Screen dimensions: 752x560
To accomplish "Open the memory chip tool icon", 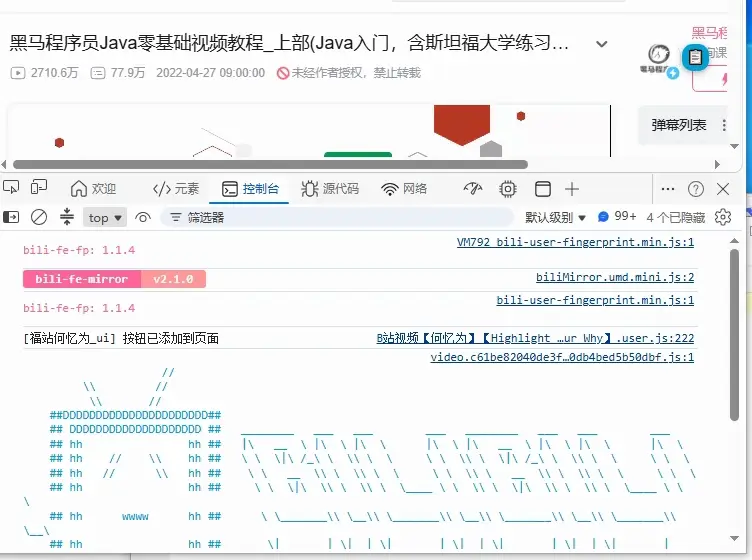I will [x=507, y=189].
